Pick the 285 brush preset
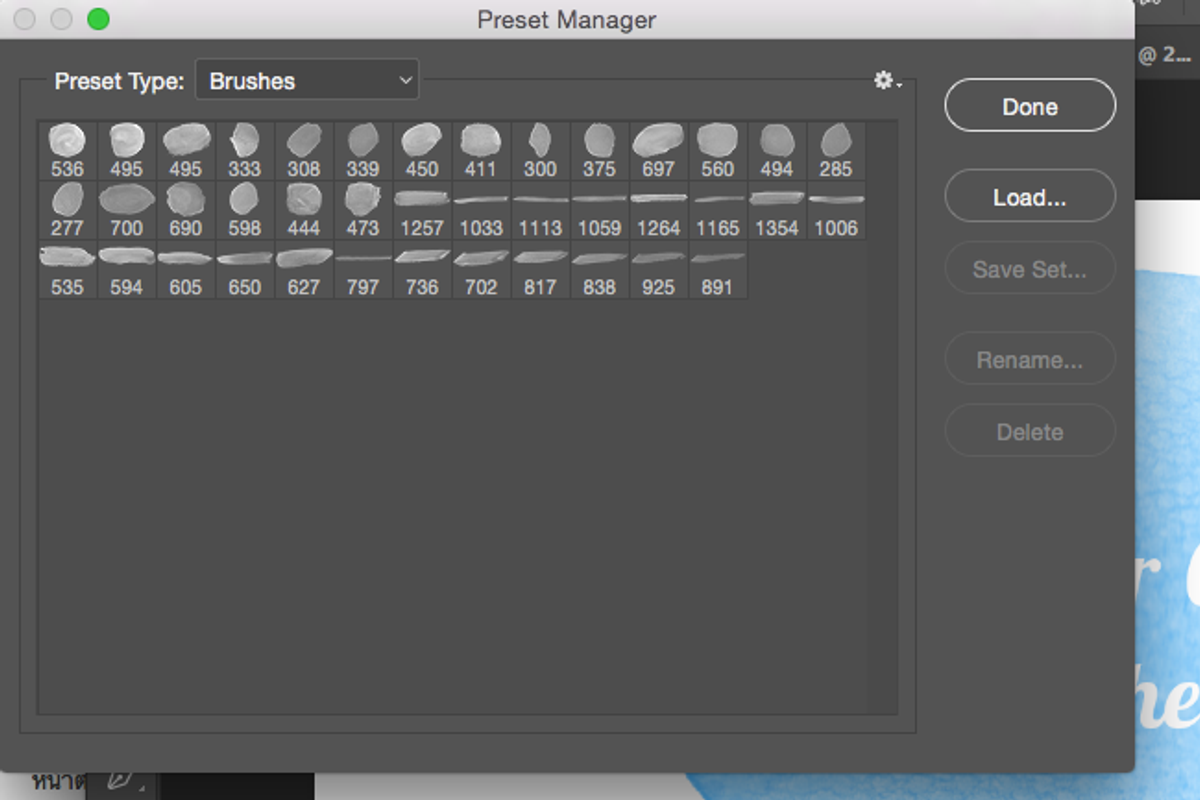This screenshot has width=1200, height=800. (x=836, y=151)
